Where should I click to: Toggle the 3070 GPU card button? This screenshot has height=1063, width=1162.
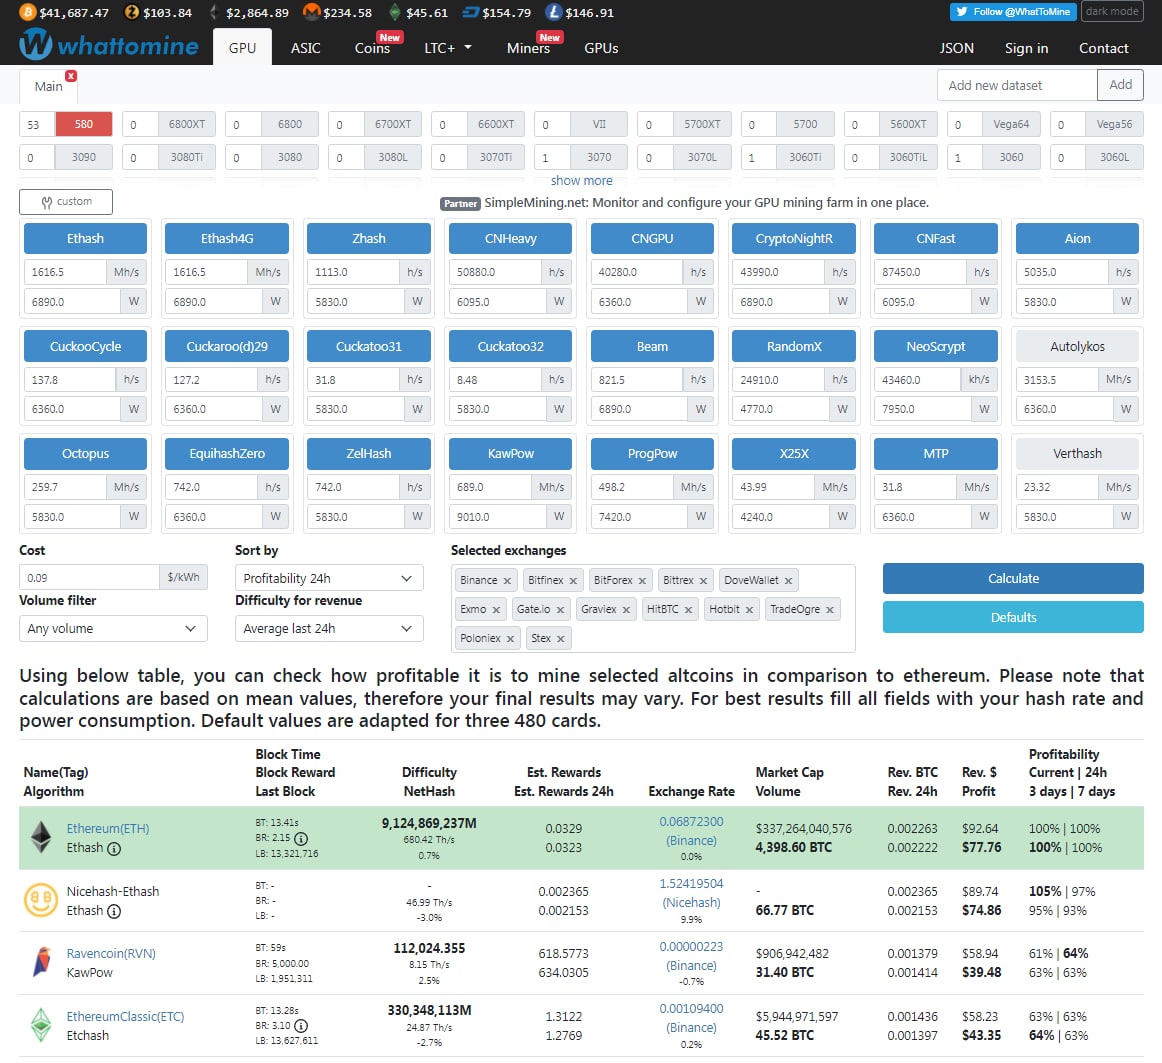pyautogui.click(x=599, y=157)
